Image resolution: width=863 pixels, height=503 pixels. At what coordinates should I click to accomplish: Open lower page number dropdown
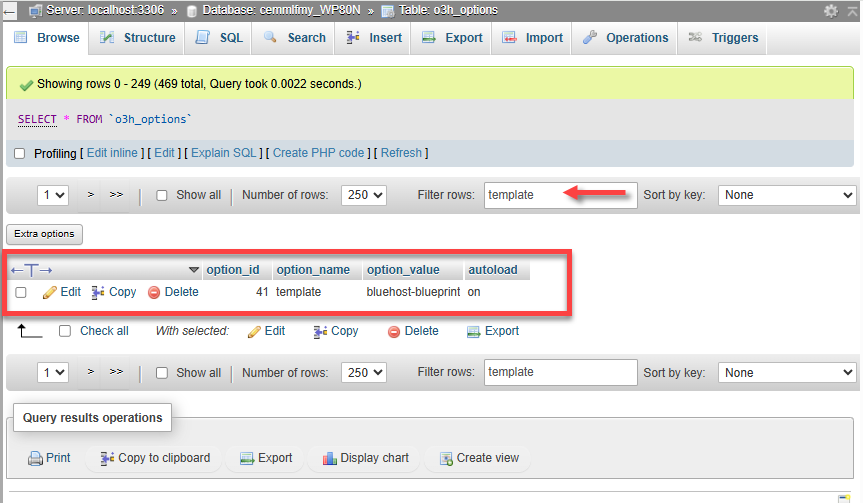[53, 373]
